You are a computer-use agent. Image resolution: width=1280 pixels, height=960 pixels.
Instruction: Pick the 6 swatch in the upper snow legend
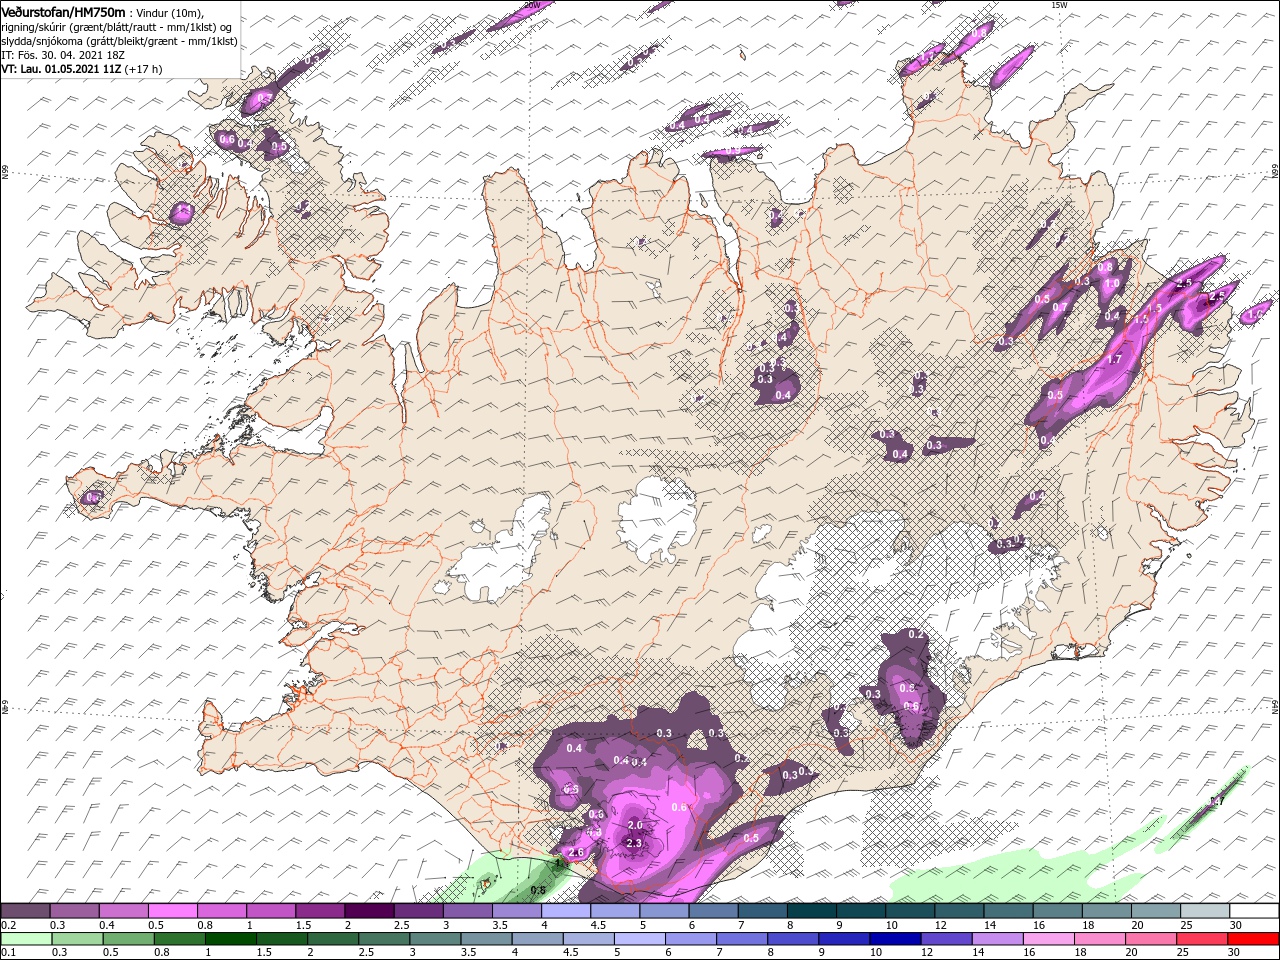tap(712, 911)
